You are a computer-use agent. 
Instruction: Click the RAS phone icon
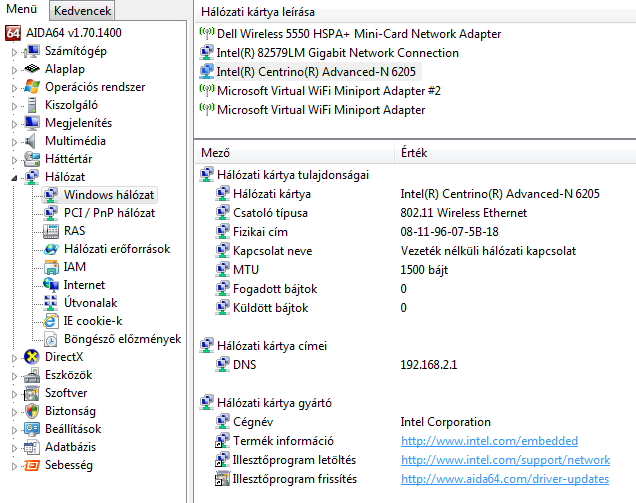pos(51,231)
